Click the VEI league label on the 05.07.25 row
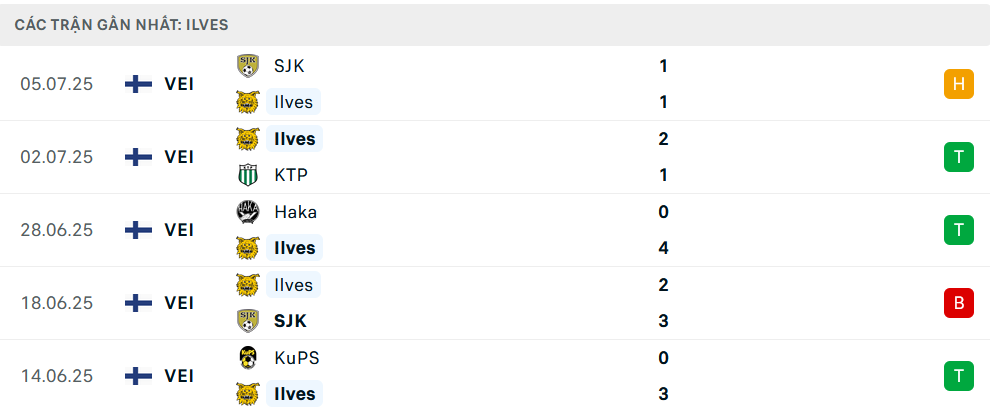This screenshot has width=990, height=410. pyautogui.click(x=179, y=84)
